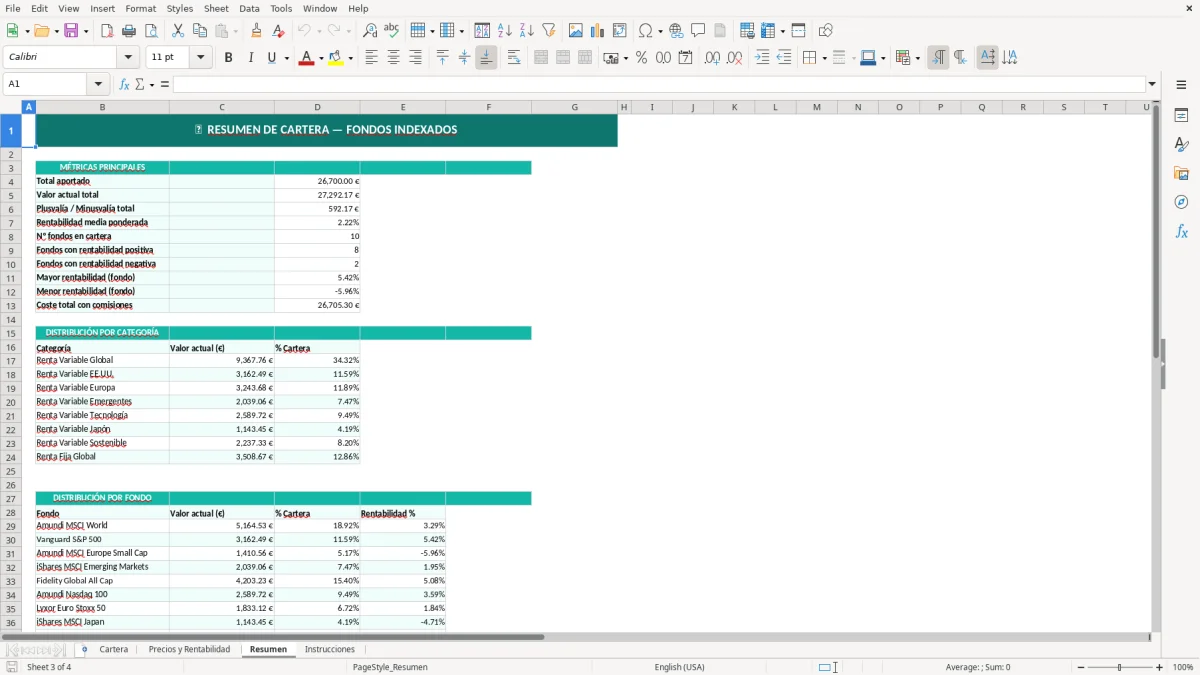
Task: Switch to the Instrucciones sheet tab
Action: (330, 650)
